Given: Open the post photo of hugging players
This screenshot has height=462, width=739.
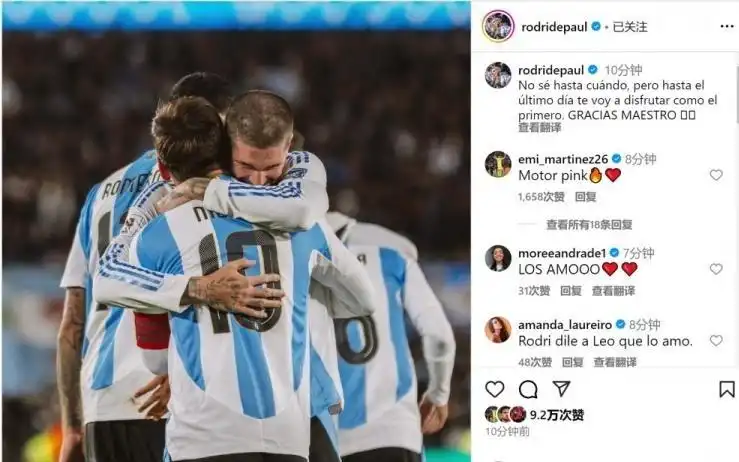Looking at the screenshot, I should click(x=236, y=231).
